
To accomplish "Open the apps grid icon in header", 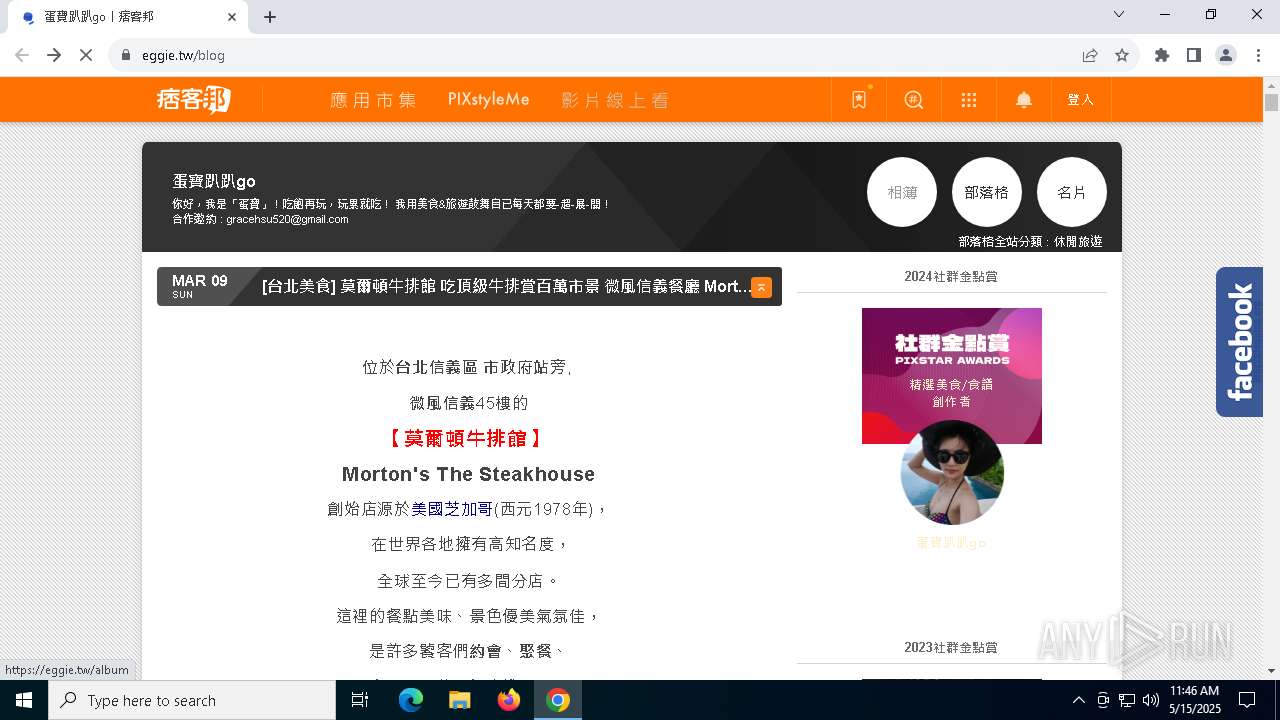I will tap(968, 99).
